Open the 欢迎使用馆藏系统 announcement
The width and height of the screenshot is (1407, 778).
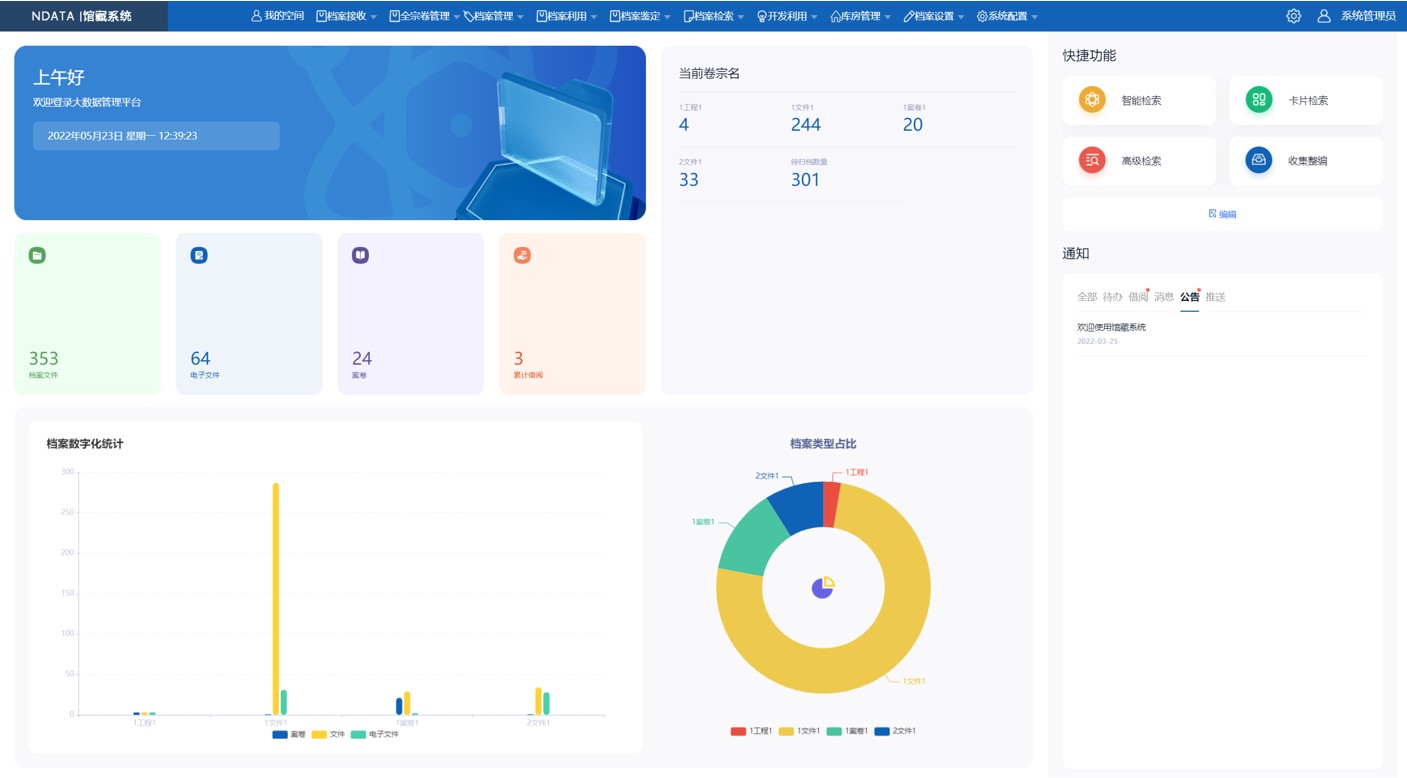pyautogui.click(x=1111, y=327)
